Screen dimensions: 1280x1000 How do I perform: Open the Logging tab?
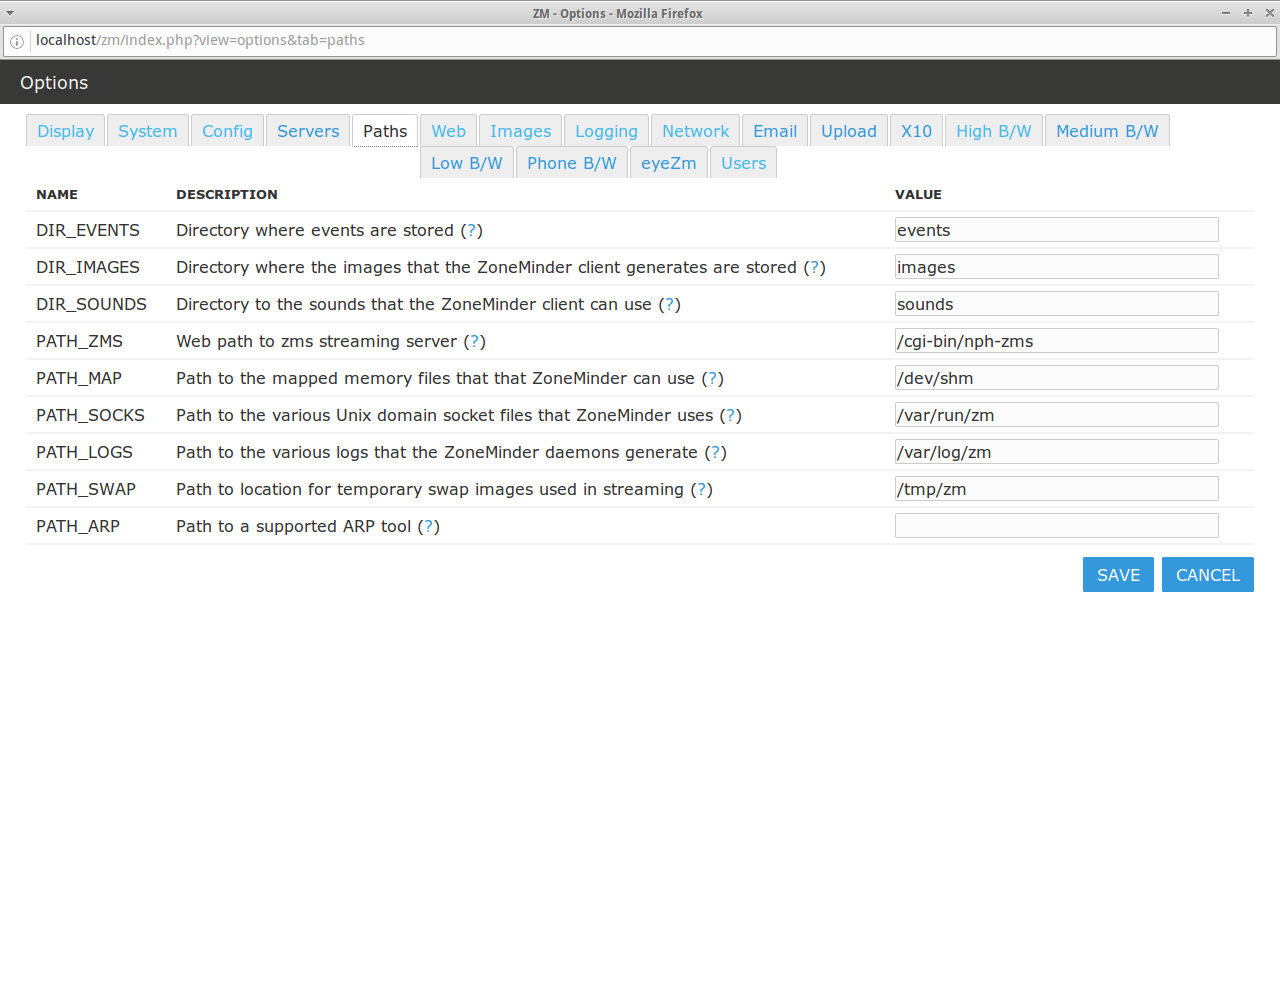click(606, 131)
